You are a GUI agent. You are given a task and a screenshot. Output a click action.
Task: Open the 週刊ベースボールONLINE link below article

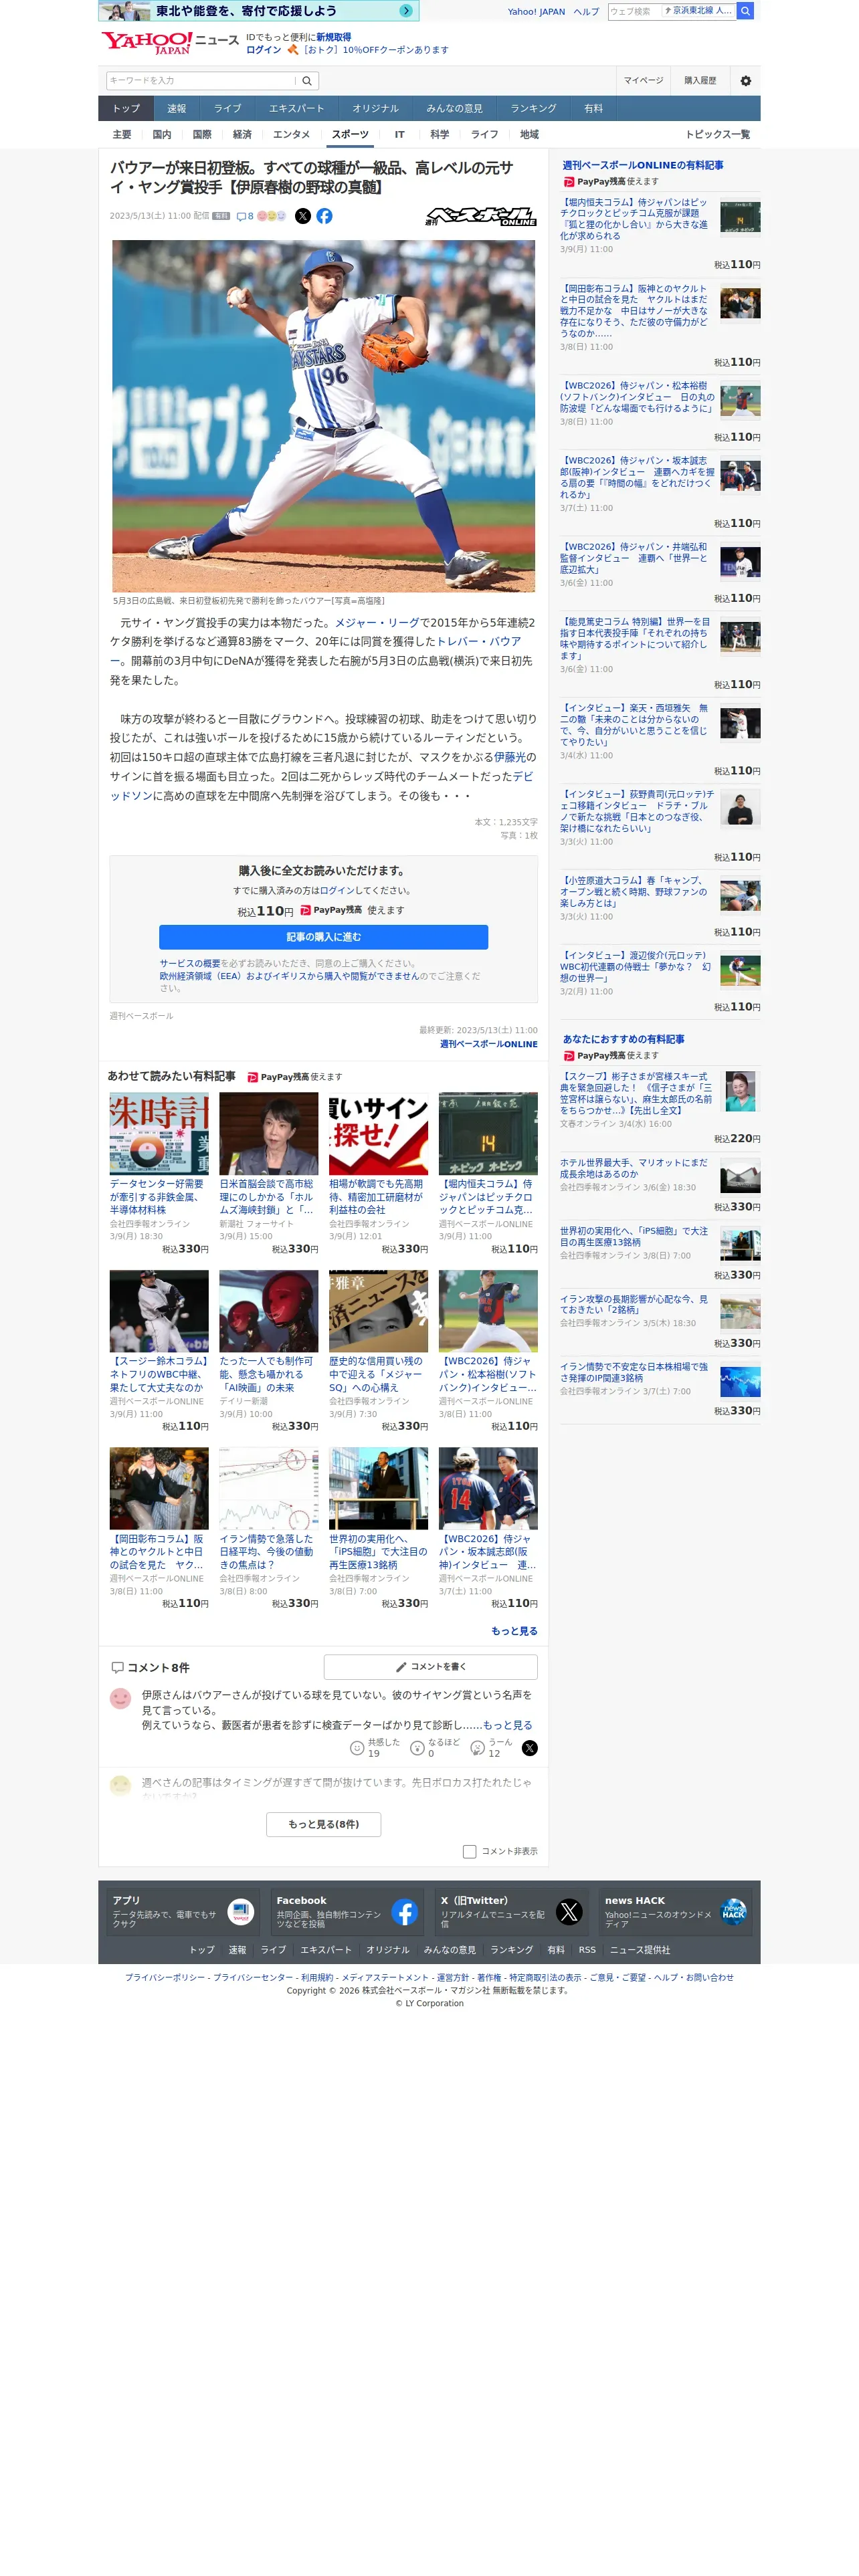pos(488,1044)
